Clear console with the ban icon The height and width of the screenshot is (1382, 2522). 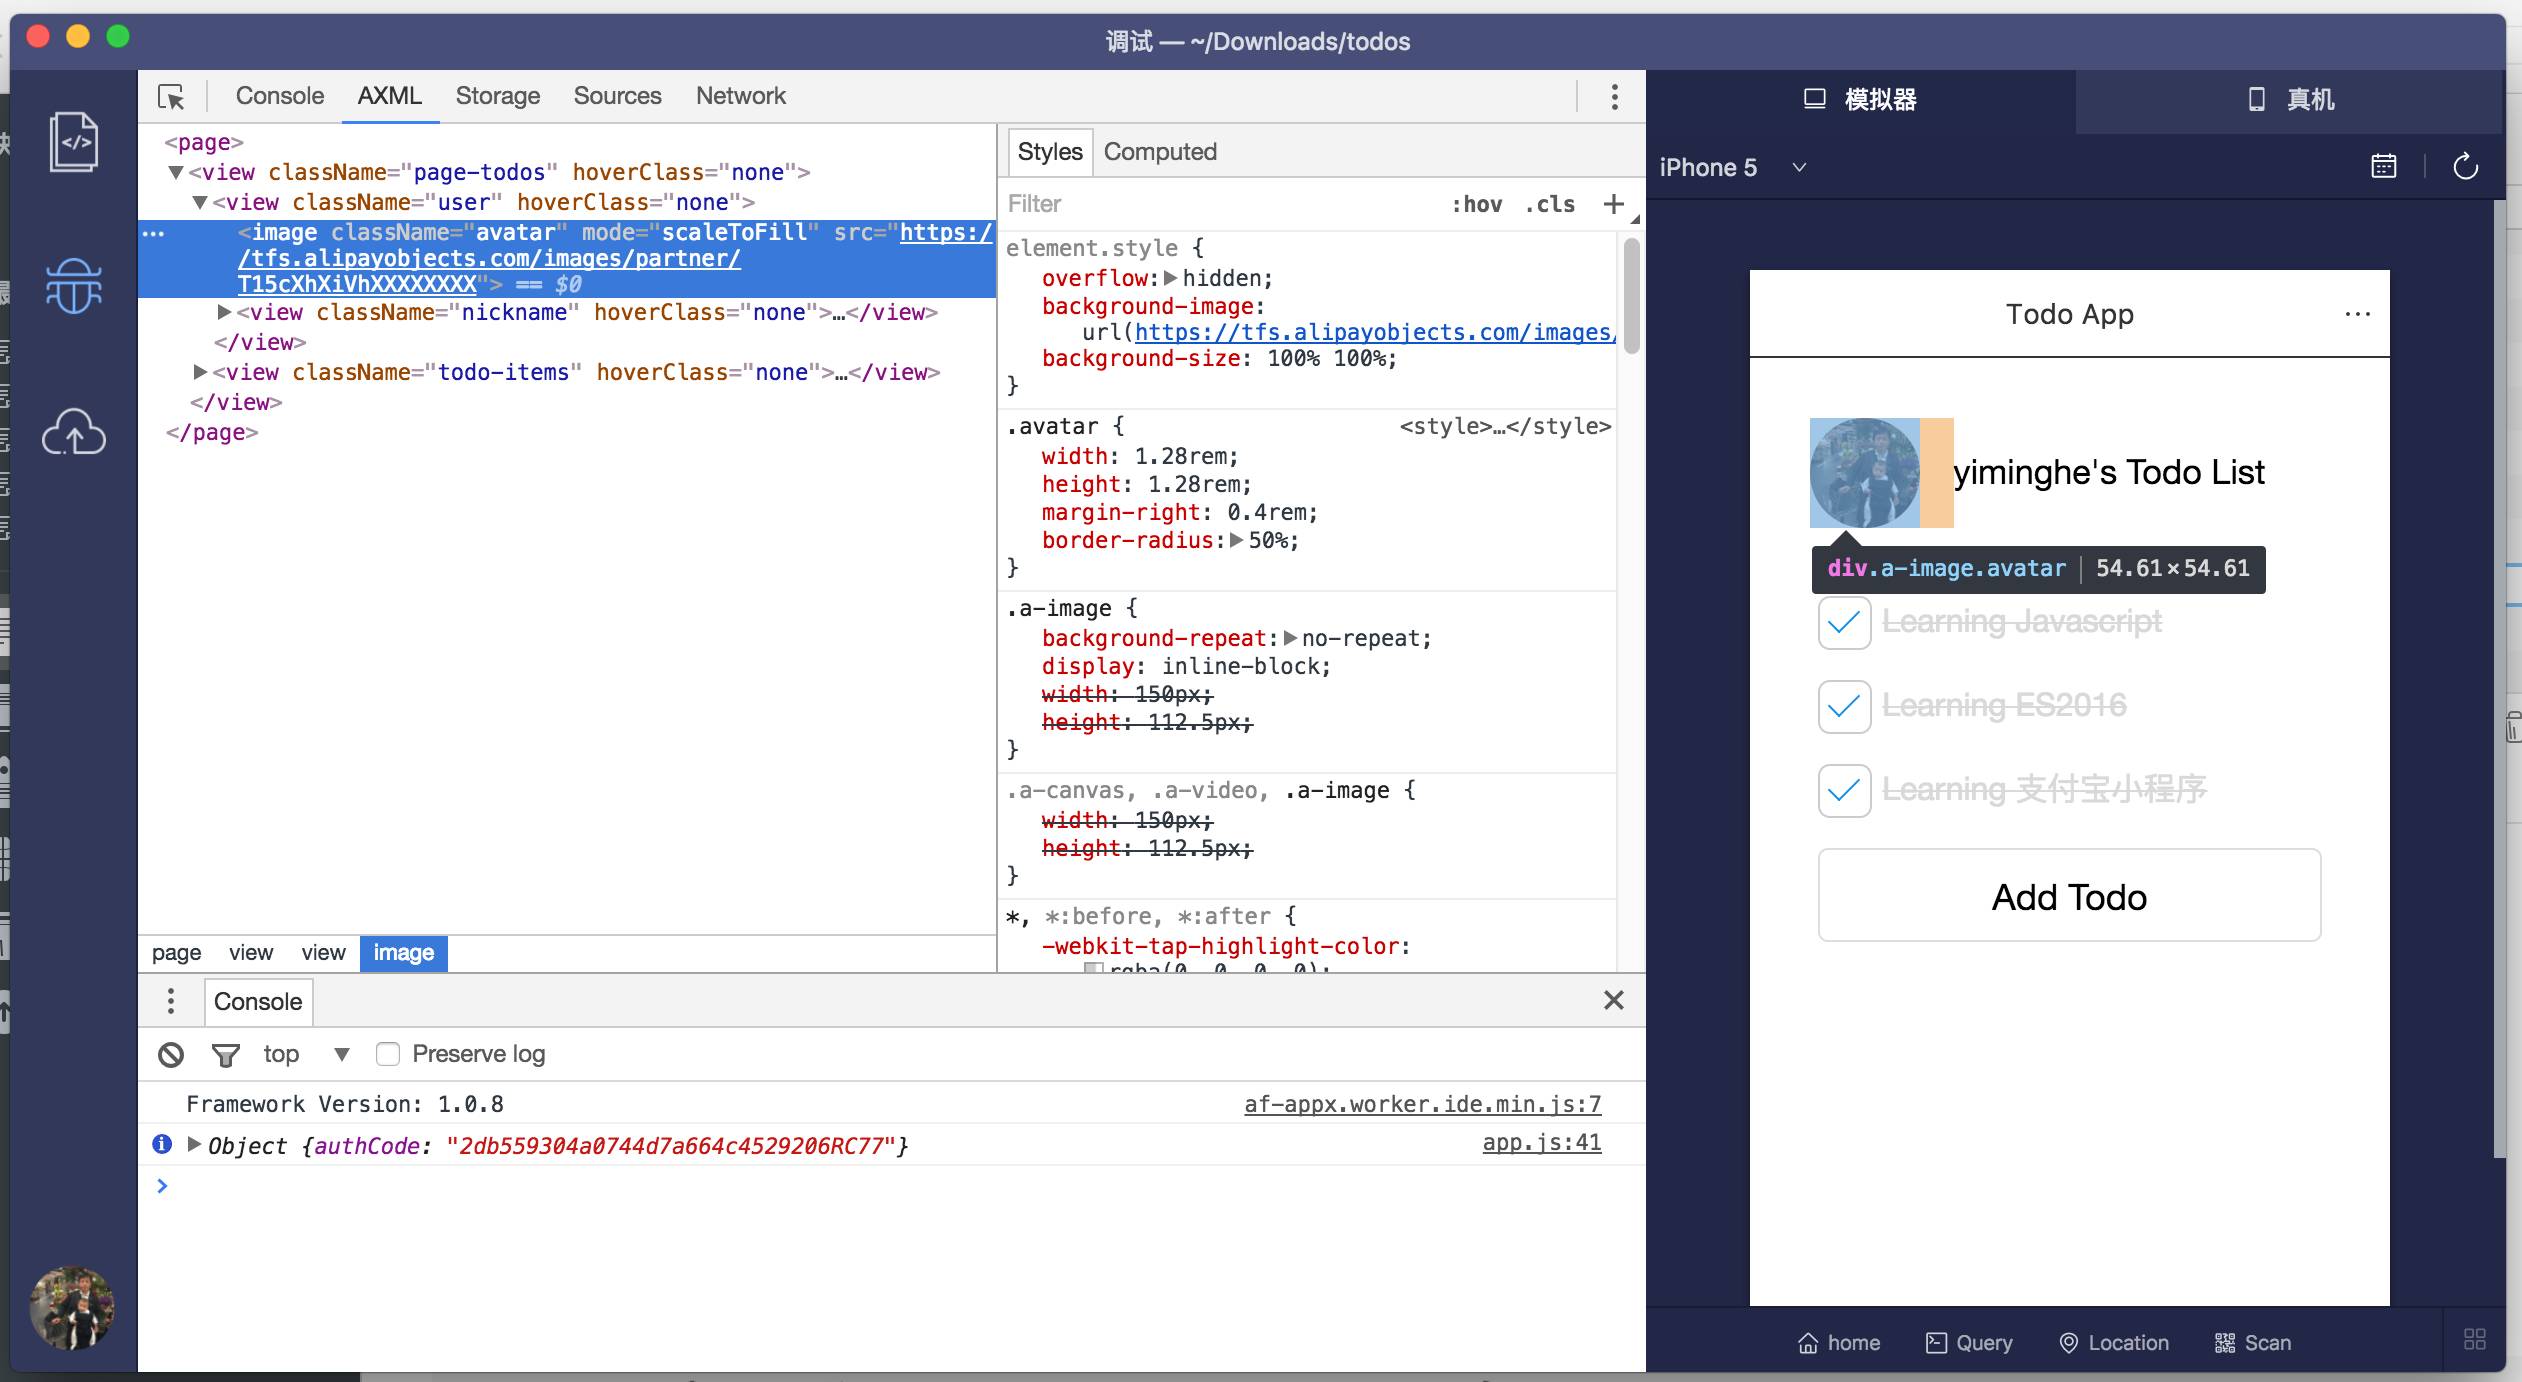click(x=171, y=1054)
